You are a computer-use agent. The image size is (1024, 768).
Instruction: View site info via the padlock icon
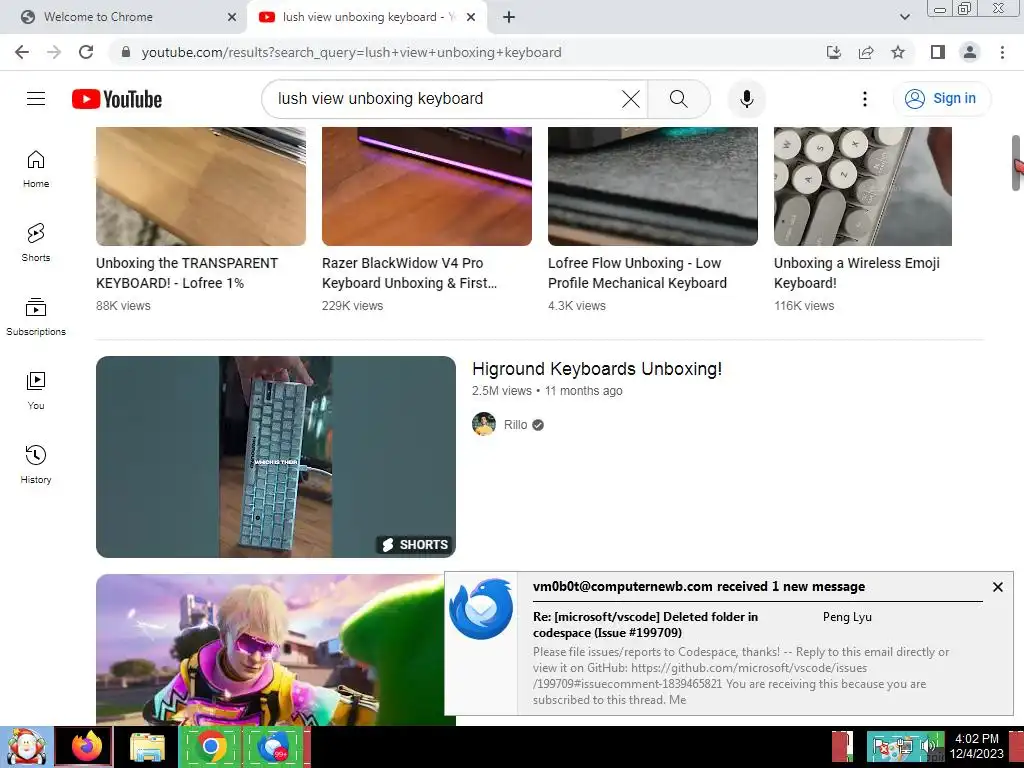(x=126, y=52)
